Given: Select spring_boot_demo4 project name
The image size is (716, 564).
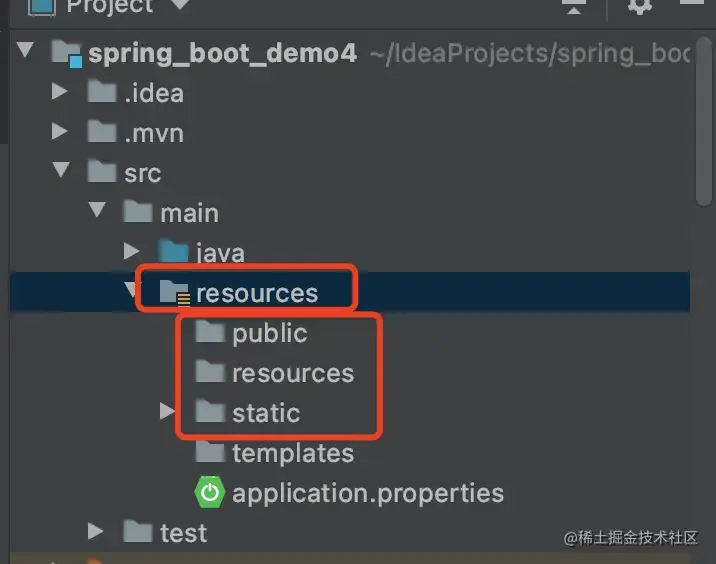Looking at the screenshot, I should coord(222,53).
